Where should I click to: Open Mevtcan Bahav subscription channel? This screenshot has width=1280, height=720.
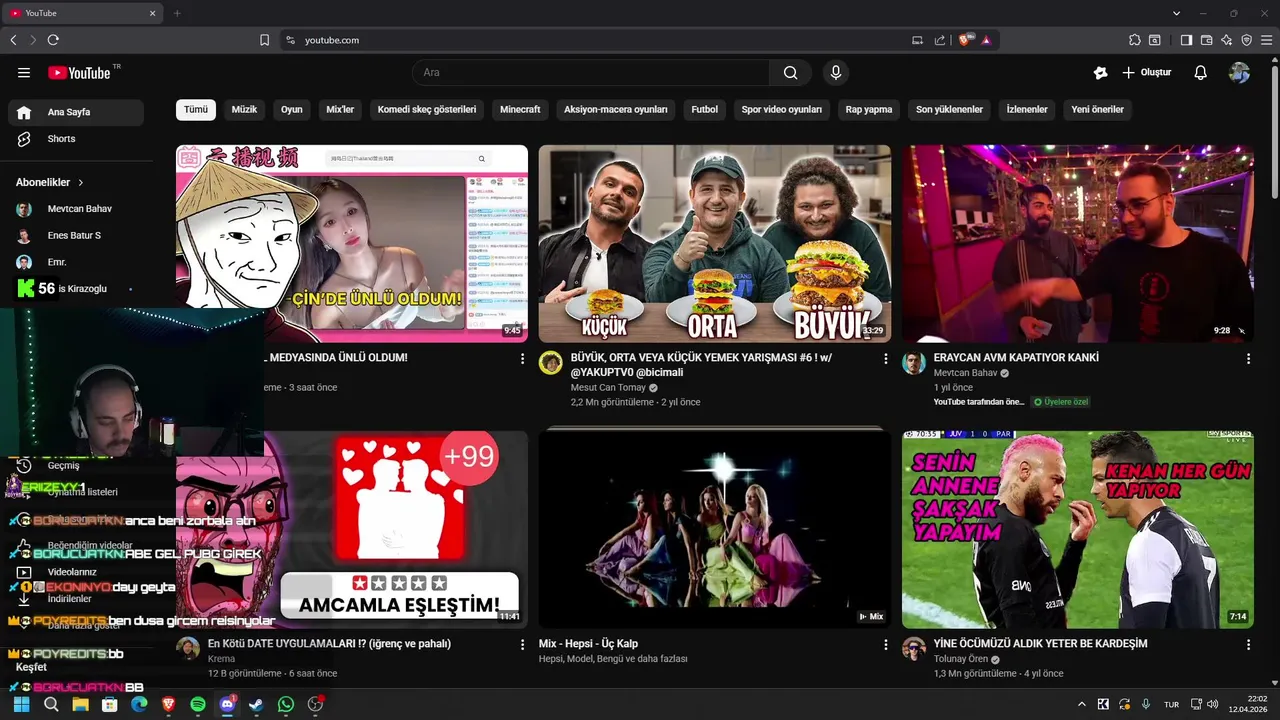pyautogui.click(x=76, y=209)
